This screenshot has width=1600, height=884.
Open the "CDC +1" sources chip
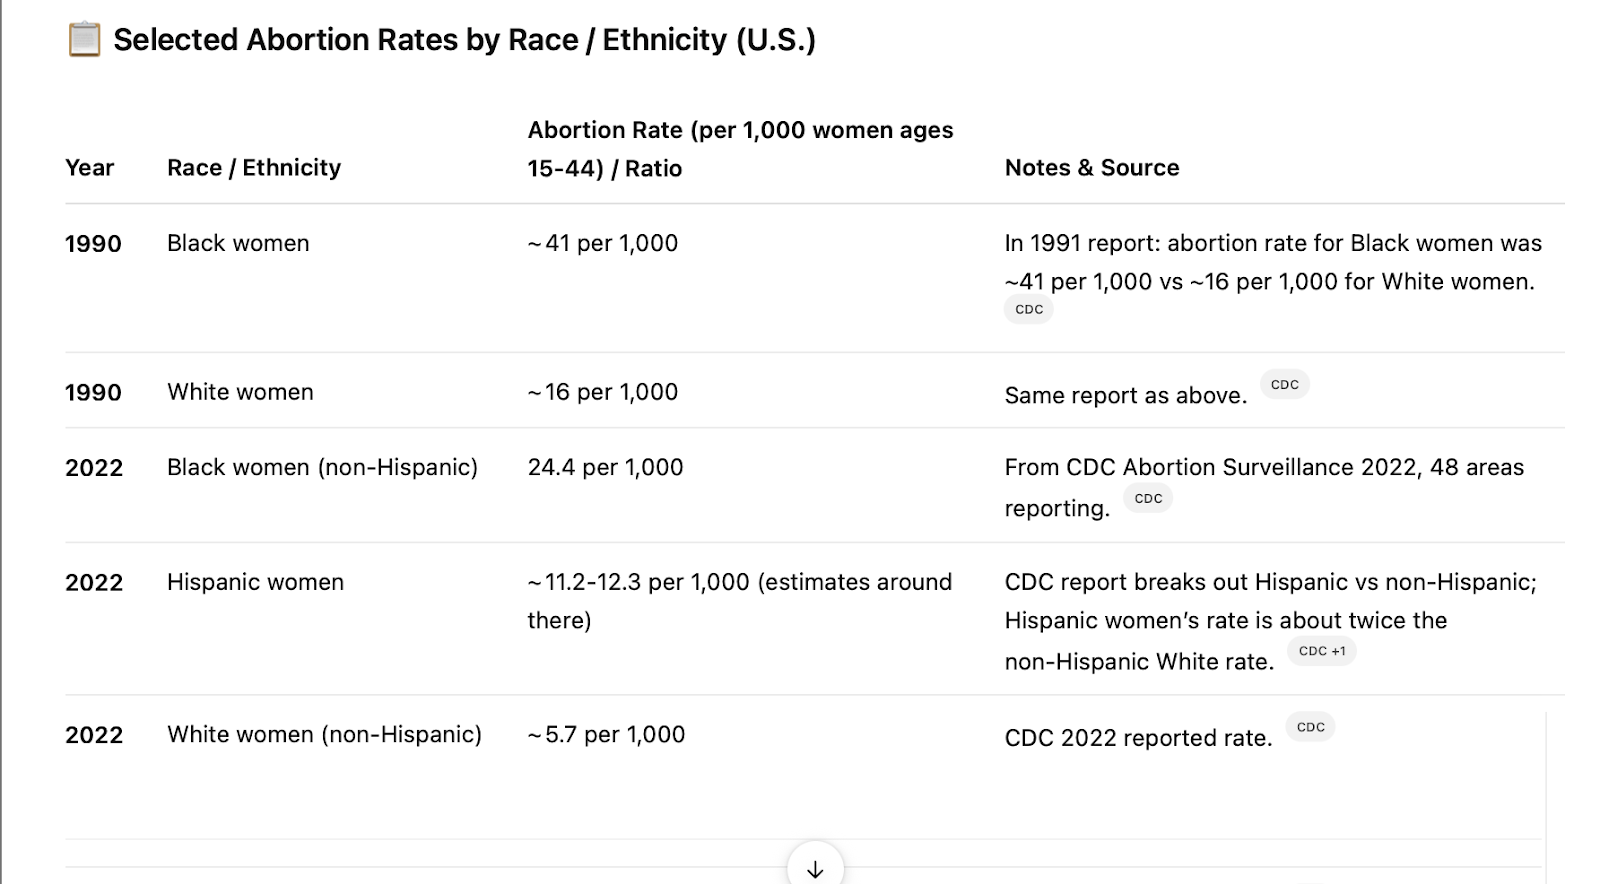click(x=1322, y=651)
